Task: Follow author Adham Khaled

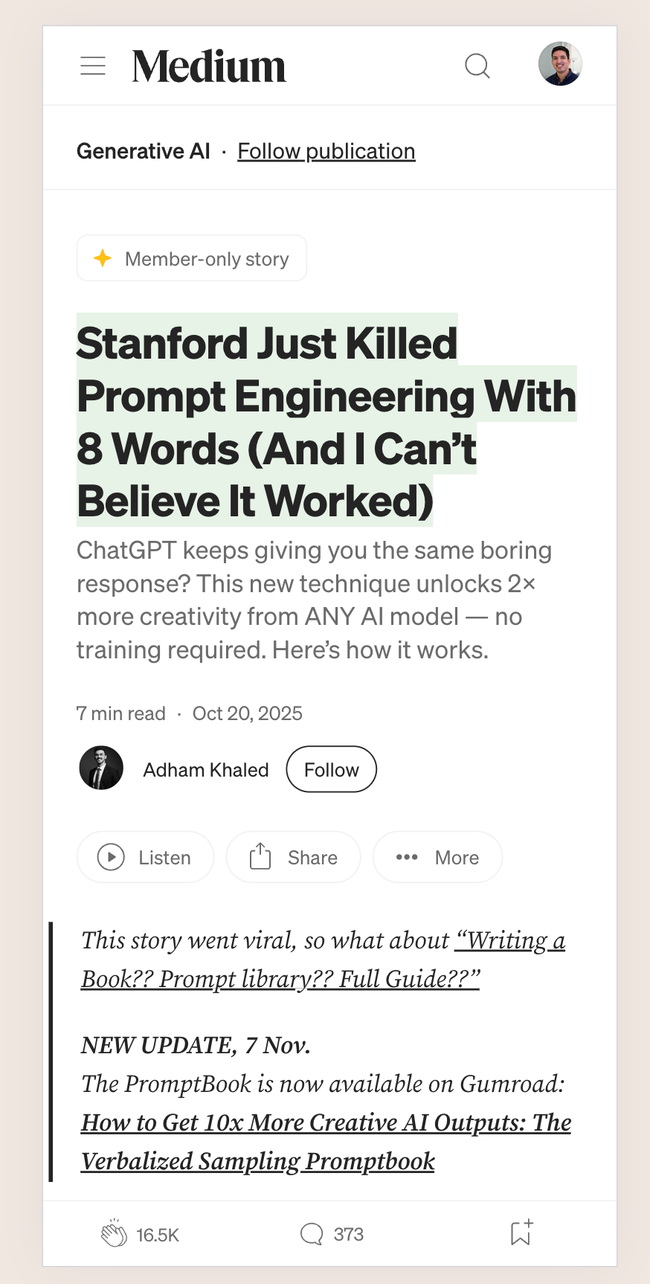Action: 331,769
